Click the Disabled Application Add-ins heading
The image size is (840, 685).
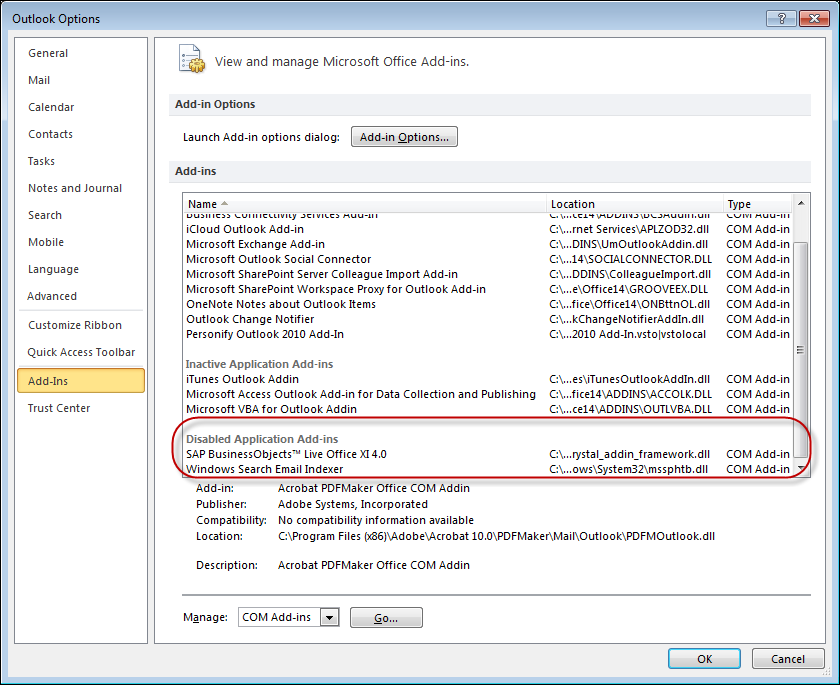(262, 439)
